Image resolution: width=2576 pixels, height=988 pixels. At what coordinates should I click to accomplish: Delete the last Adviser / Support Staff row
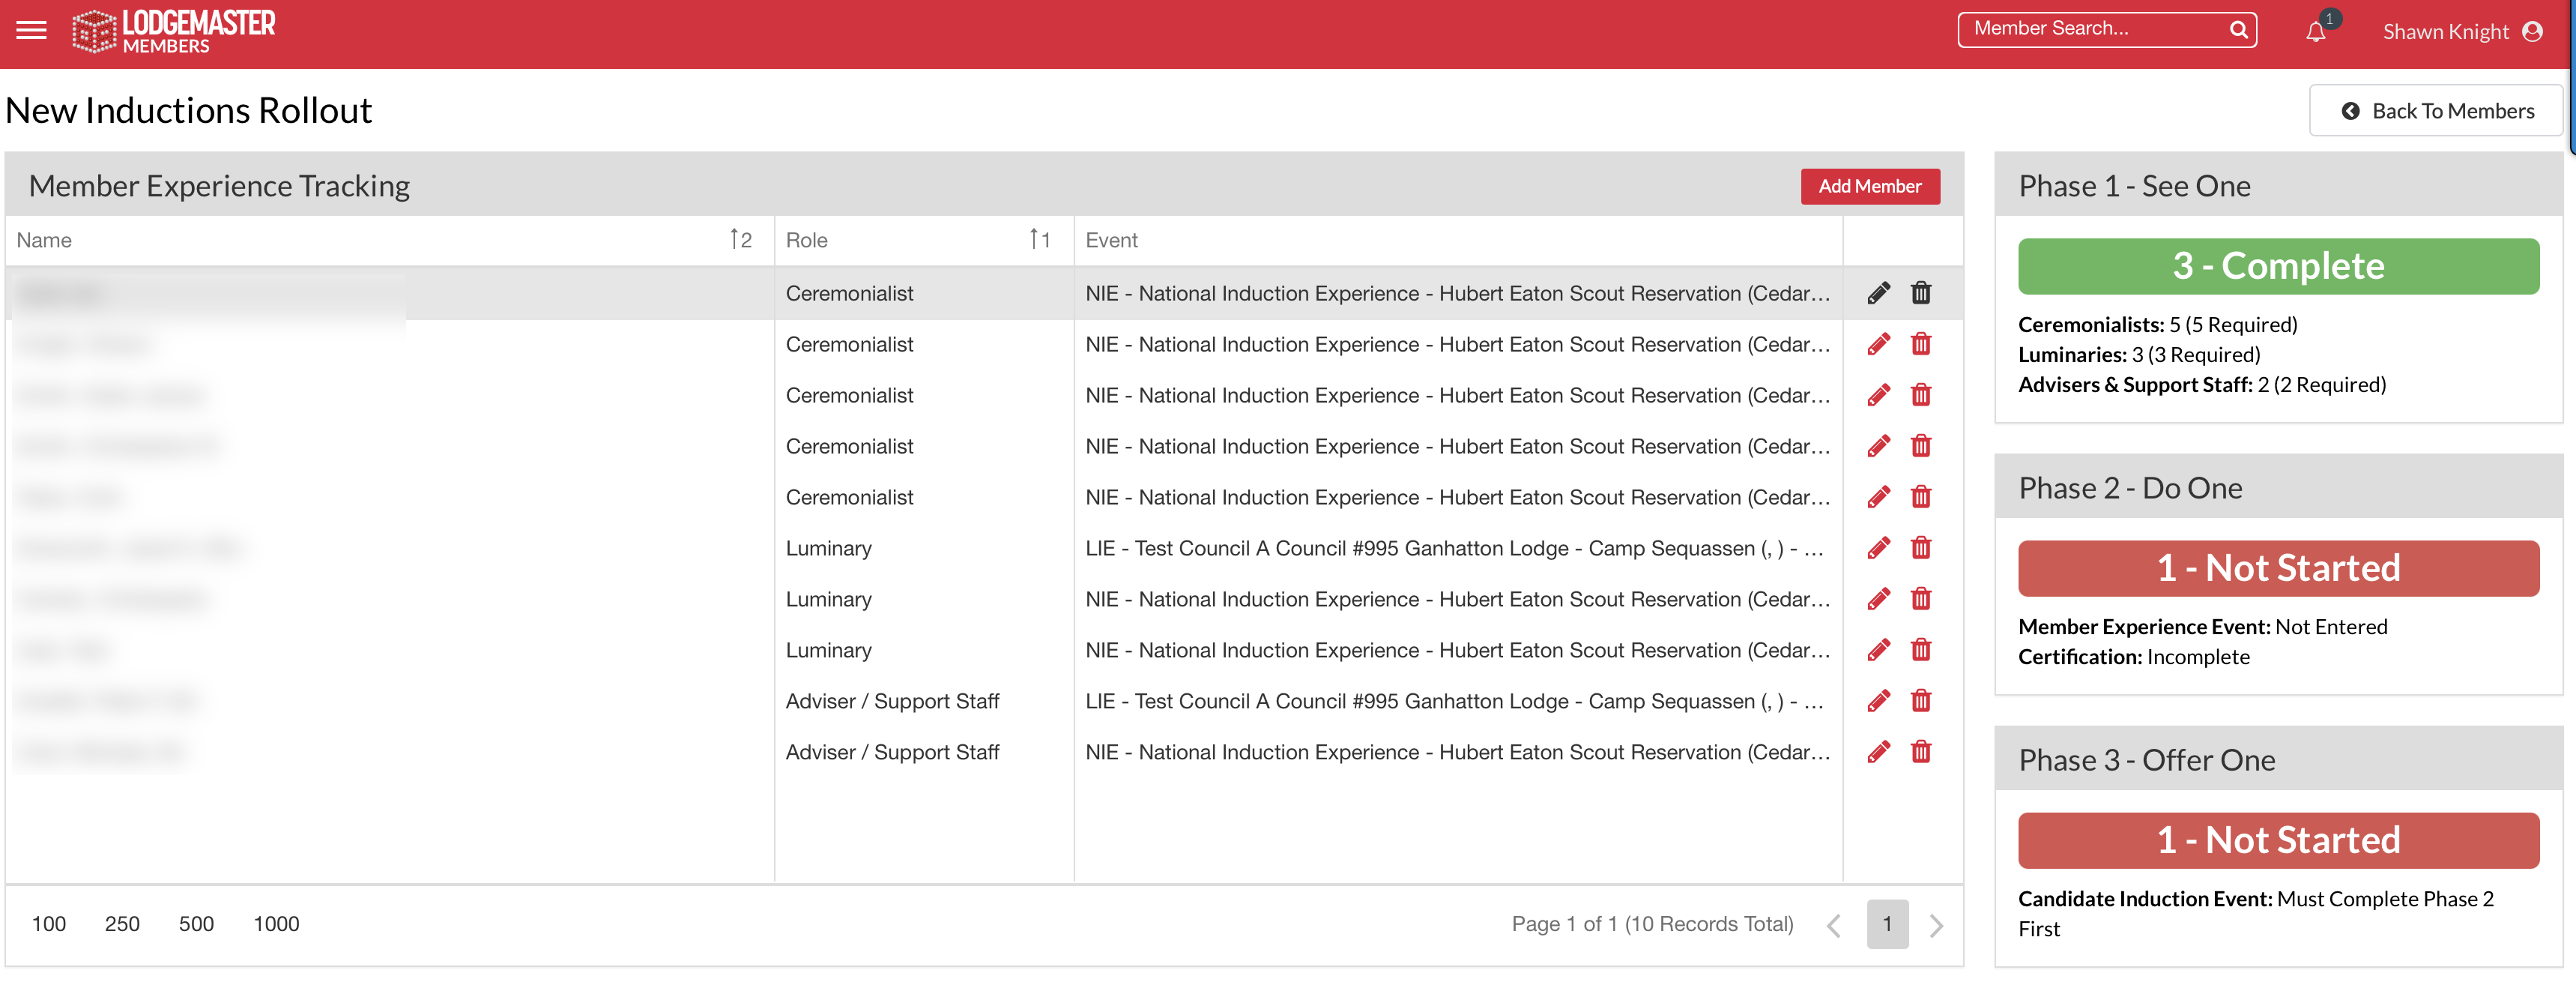coord(1920,752)
